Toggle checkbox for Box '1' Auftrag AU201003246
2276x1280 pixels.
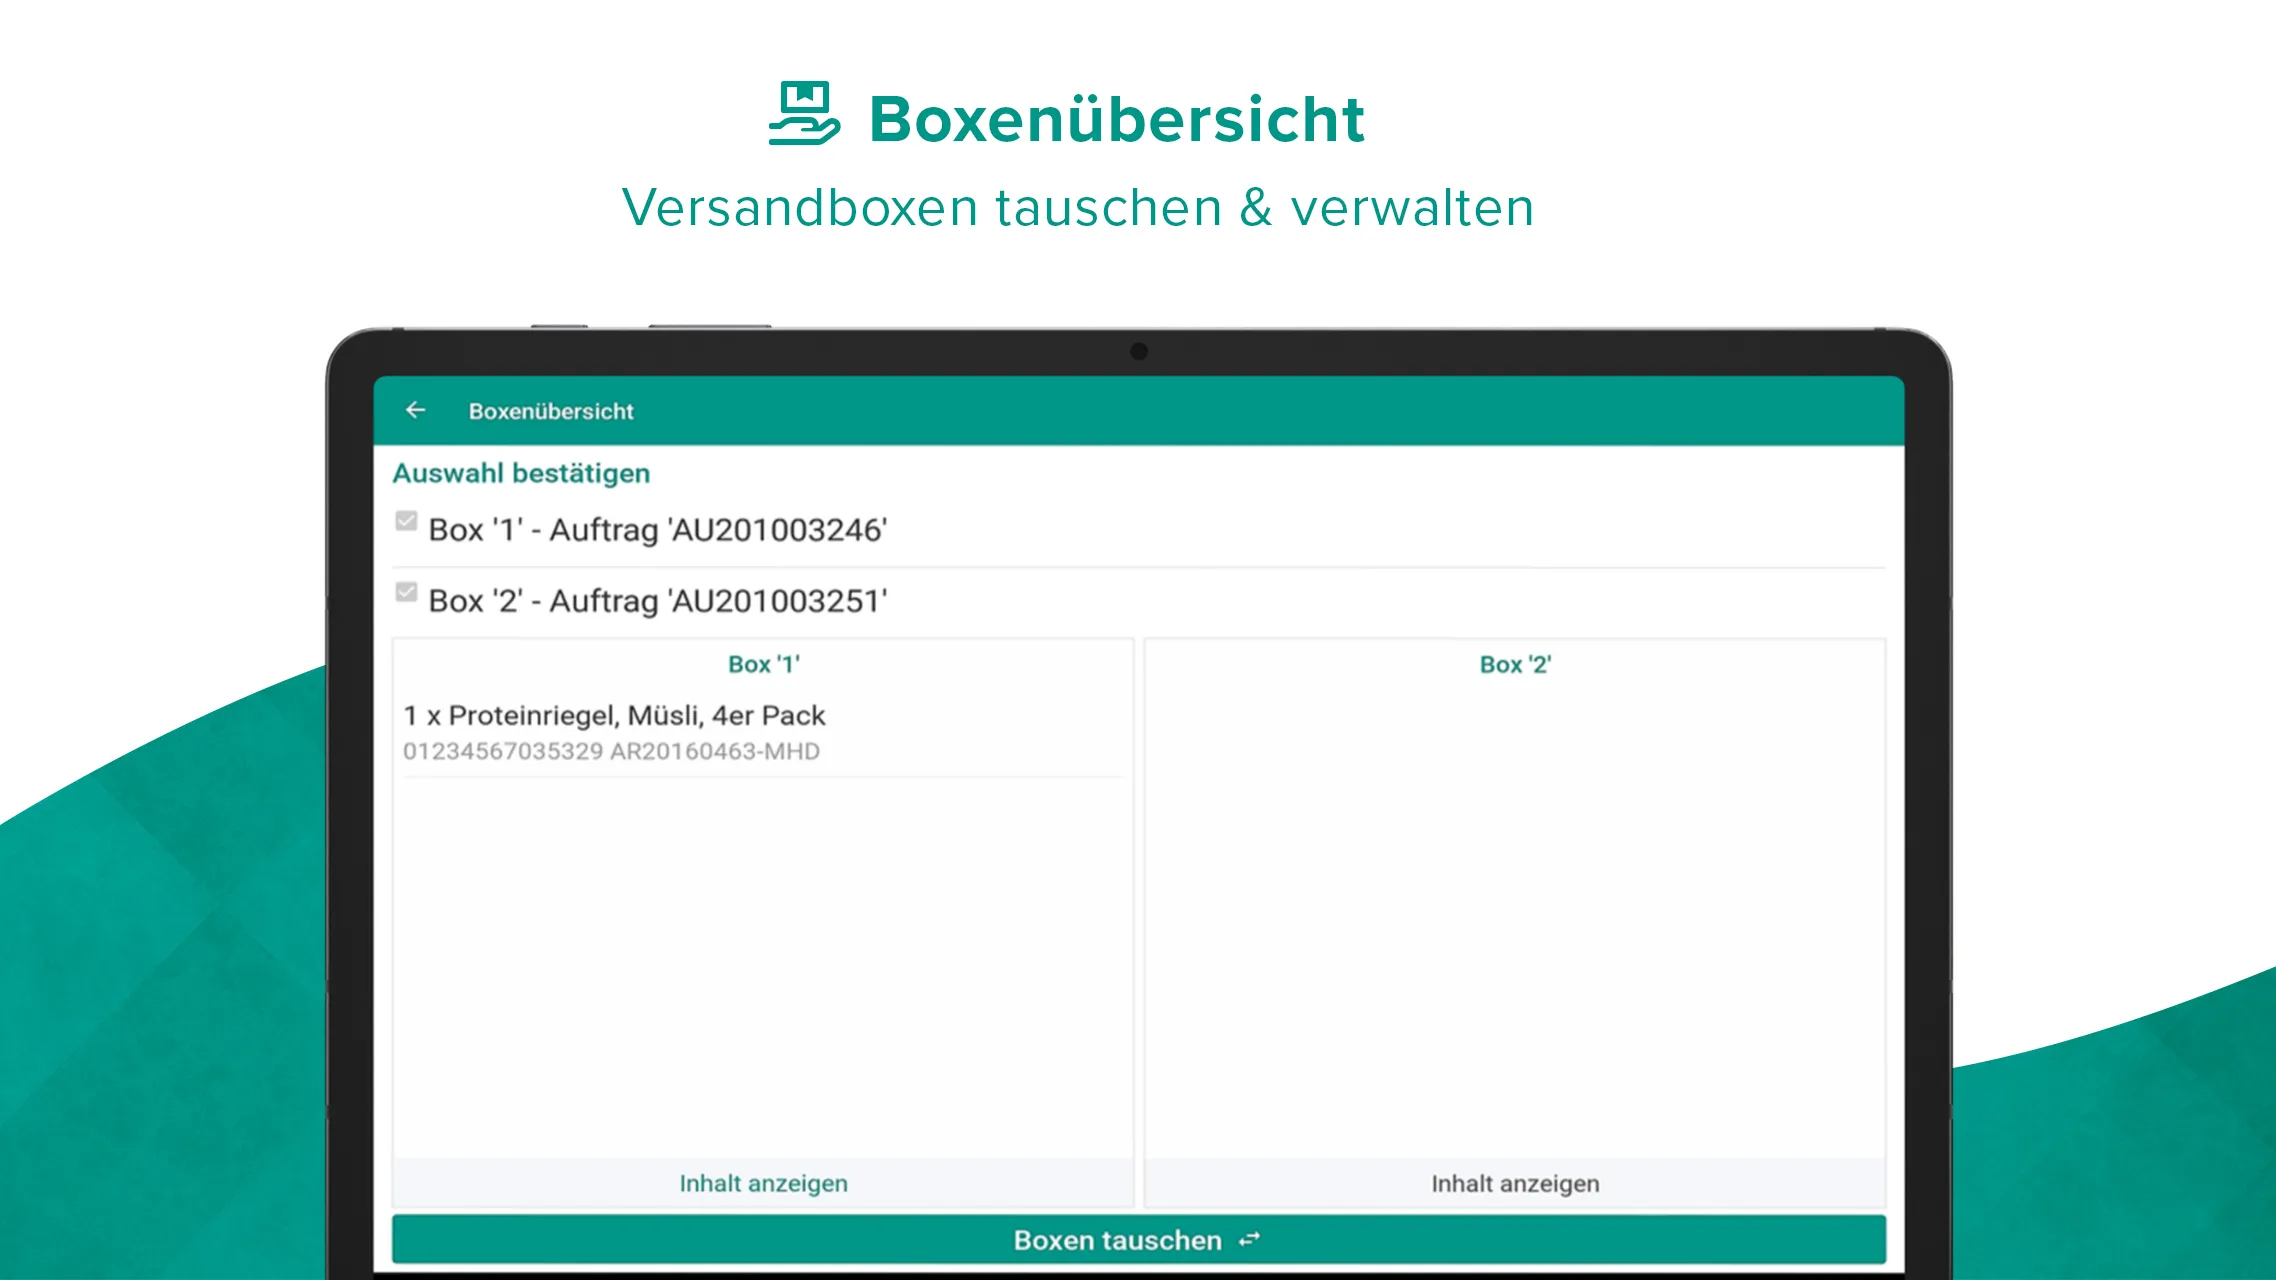[x=406, y=521]
